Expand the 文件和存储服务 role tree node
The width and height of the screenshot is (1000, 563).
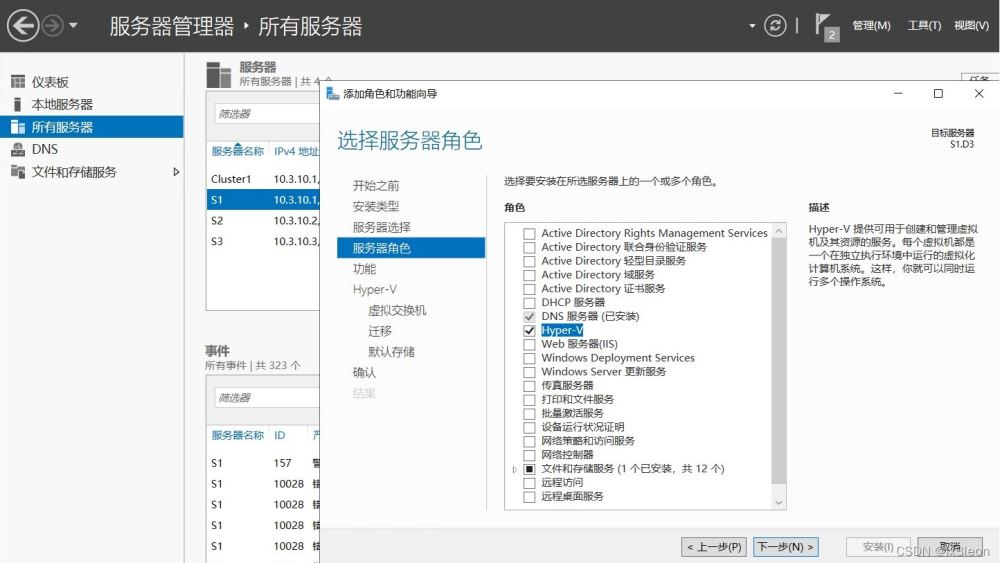[515, 469]
